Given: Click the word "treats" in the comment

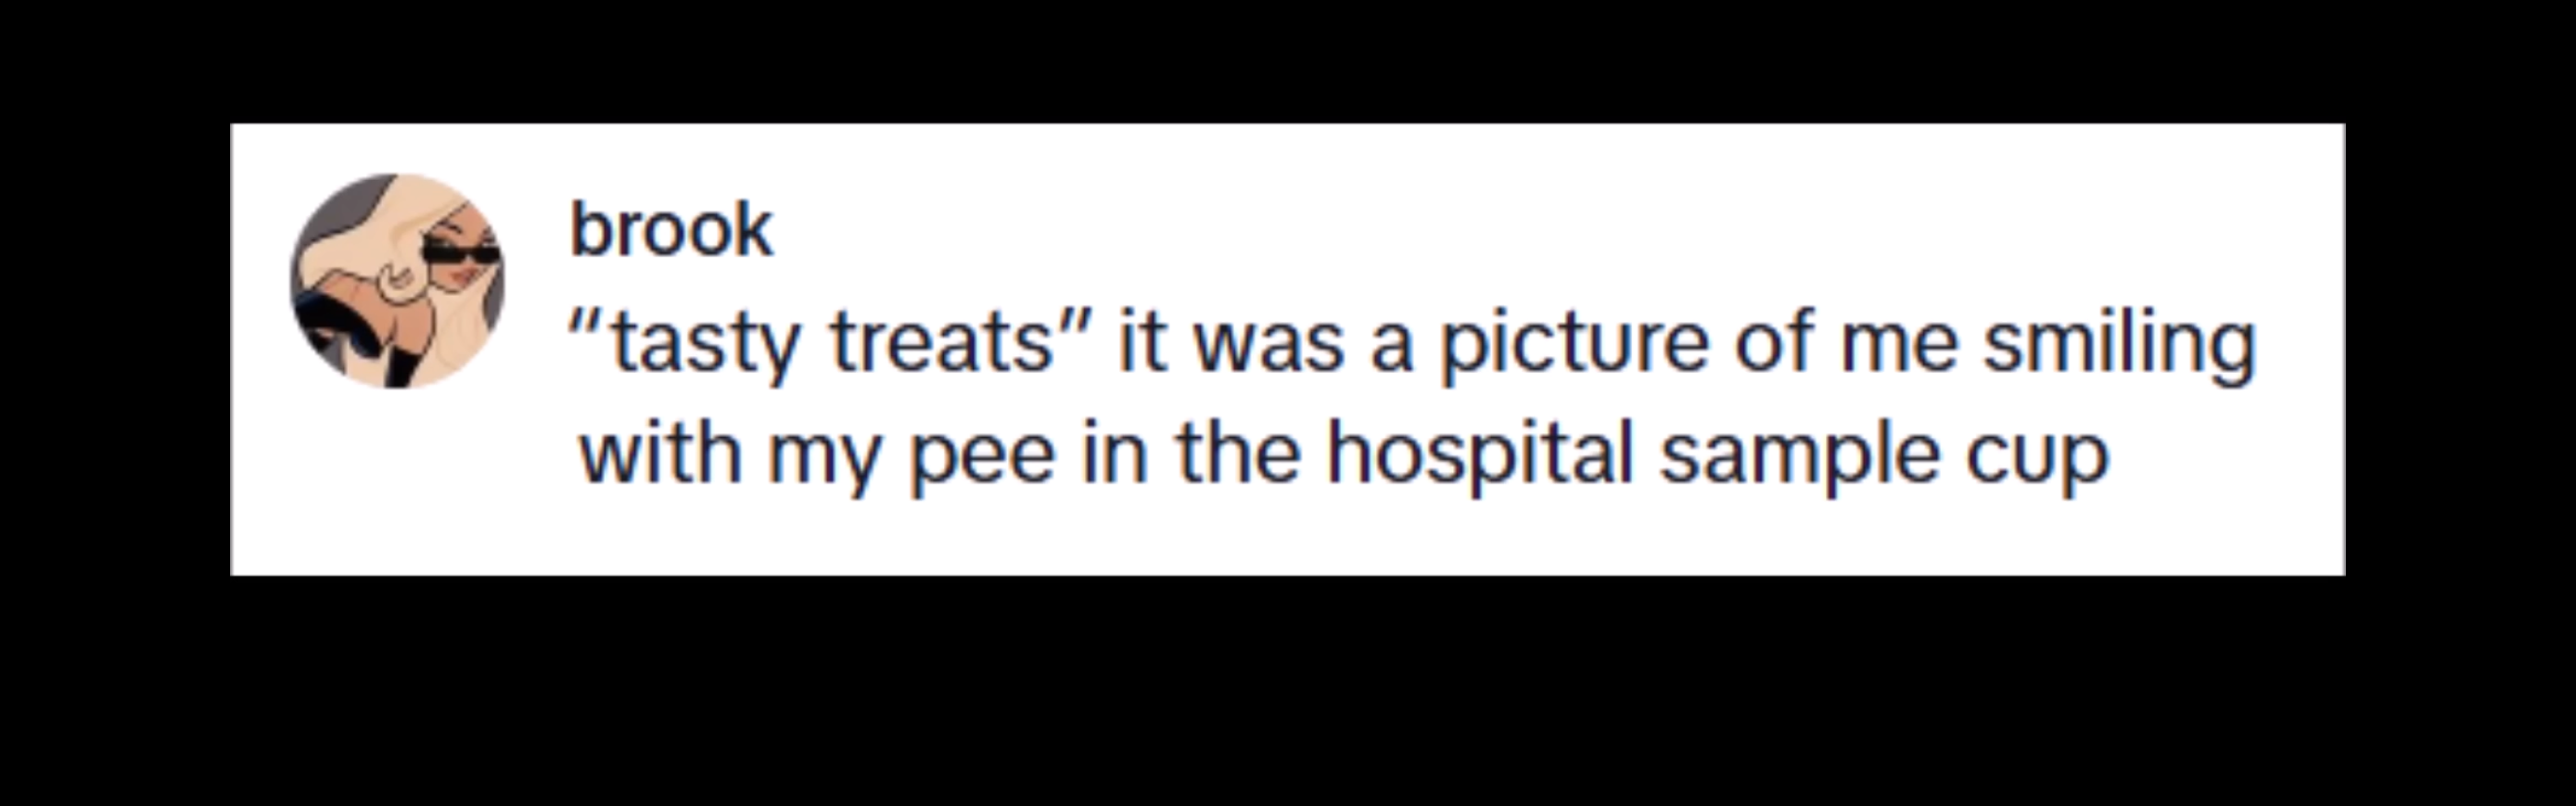Looking at the screenshot, I should (942, 342).
